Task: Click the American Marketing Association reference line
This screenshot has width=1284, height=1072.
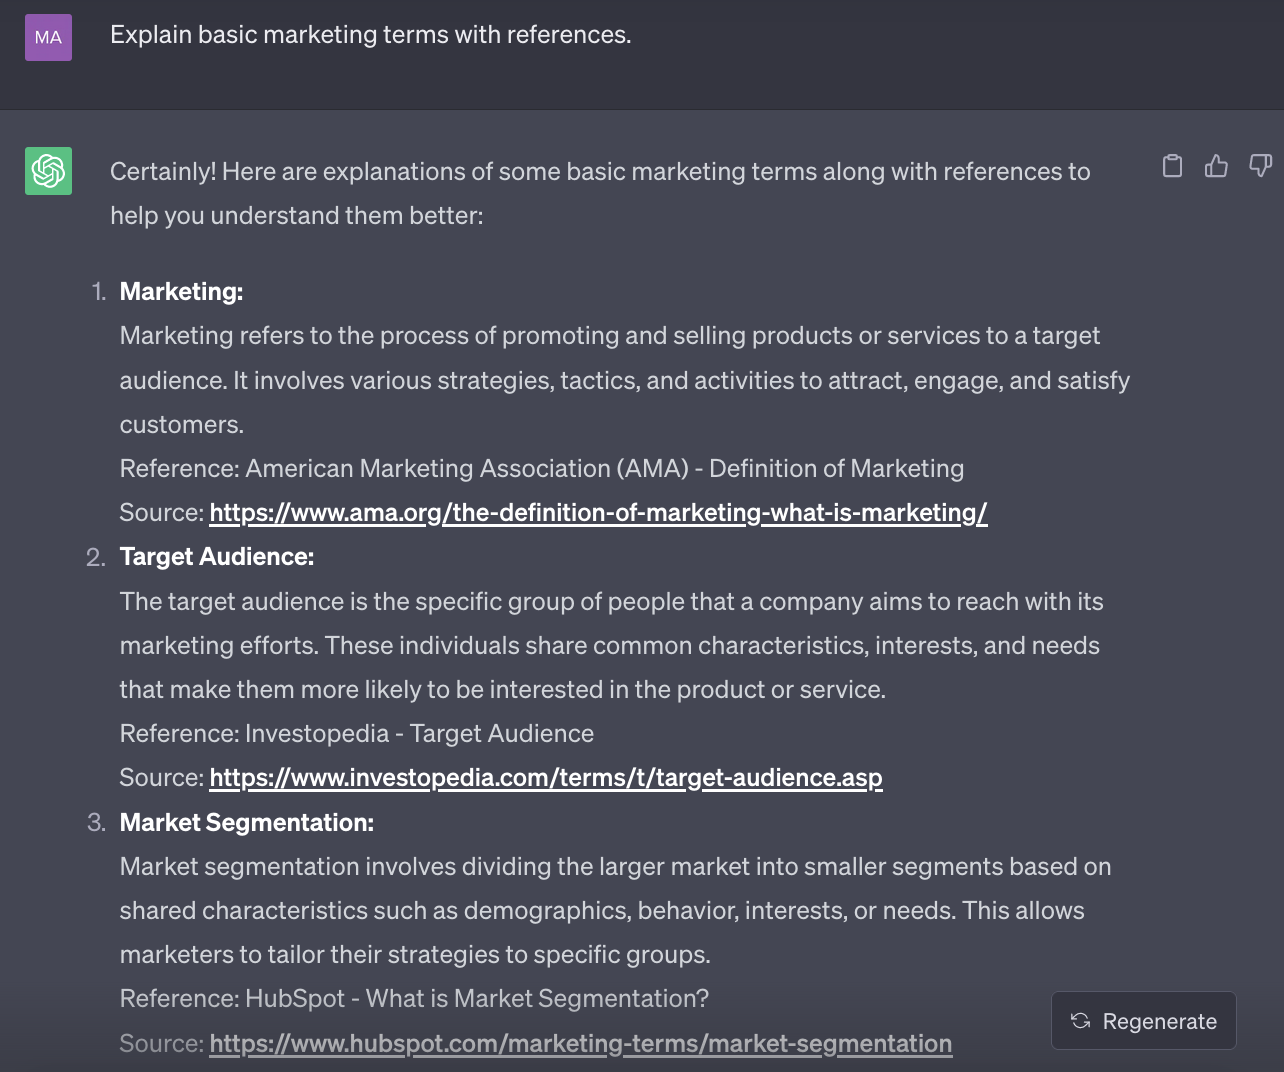Action: [x=541, y=469]
